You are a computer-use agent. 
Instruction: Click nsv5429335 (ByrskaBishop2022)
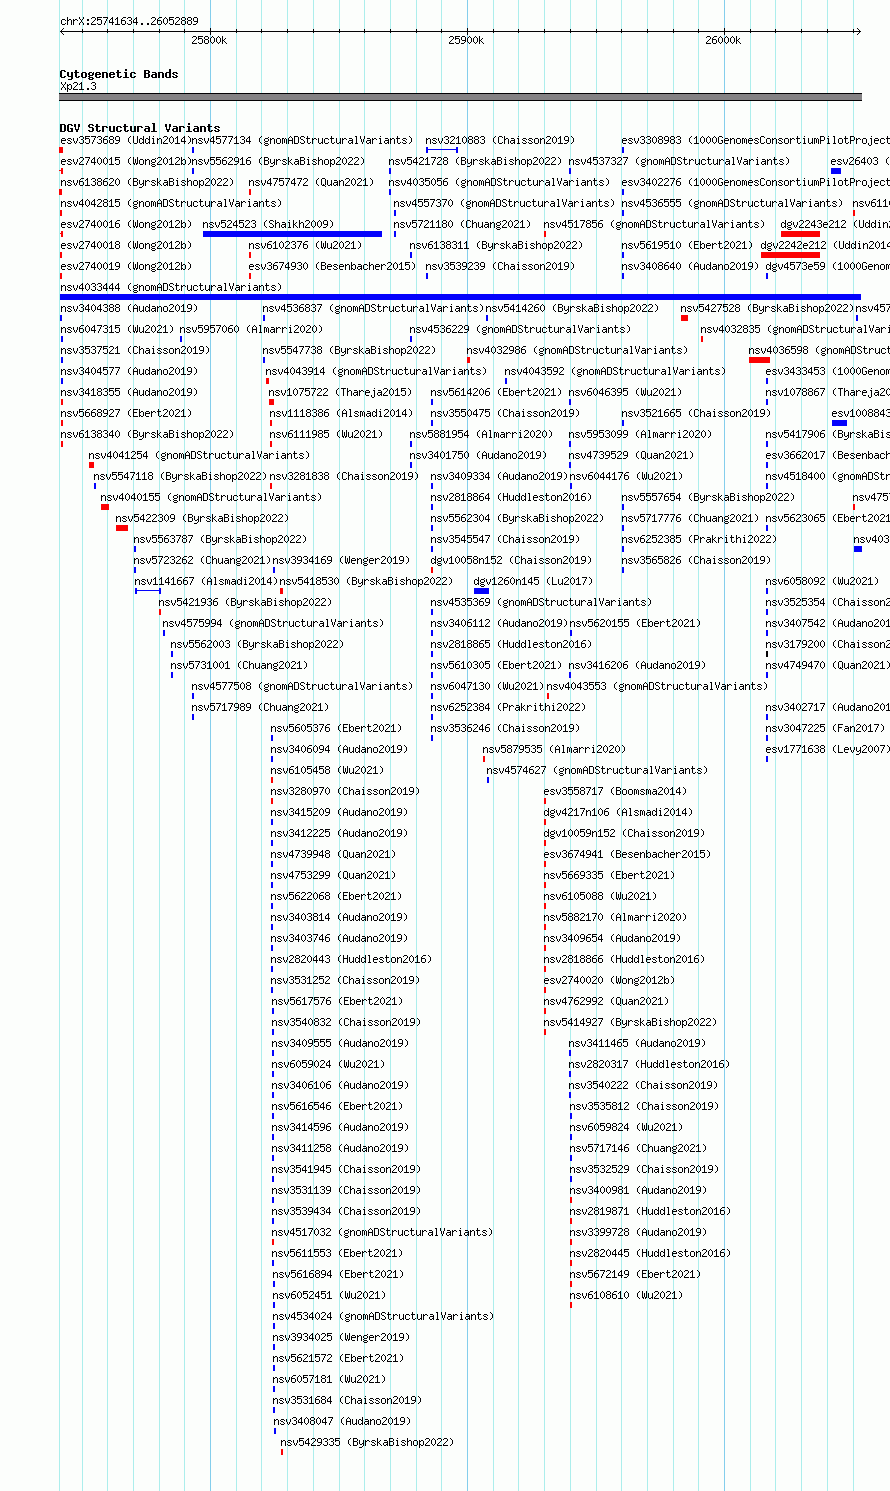pyautogui.click(x=367, y=1442)
